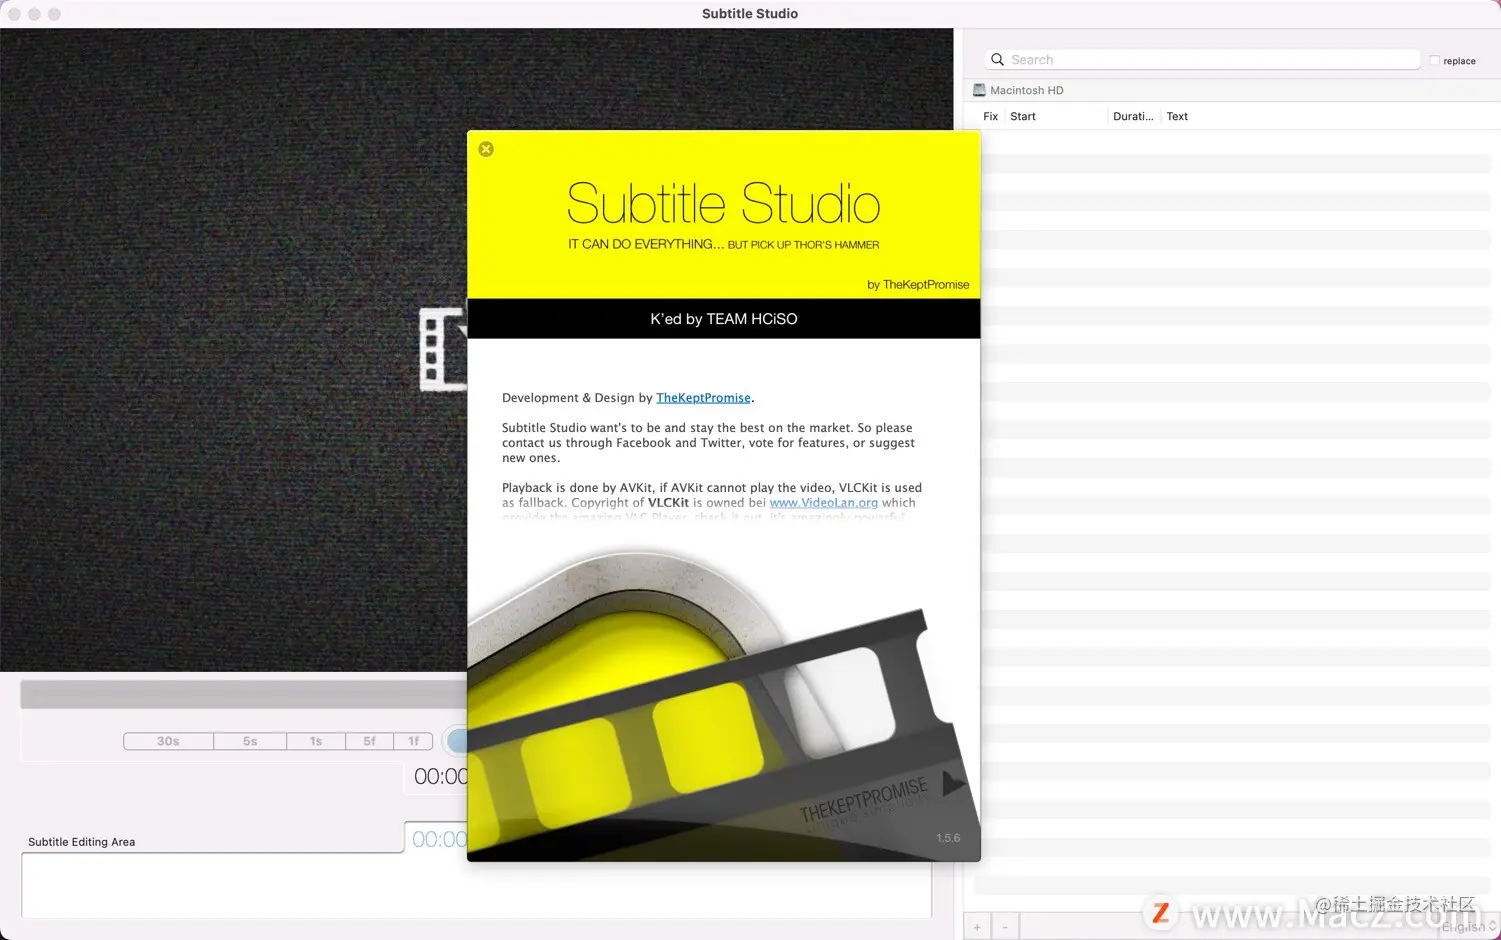Open the English language dropdown
This screenshot has height=940, width=1501.
1469,927
